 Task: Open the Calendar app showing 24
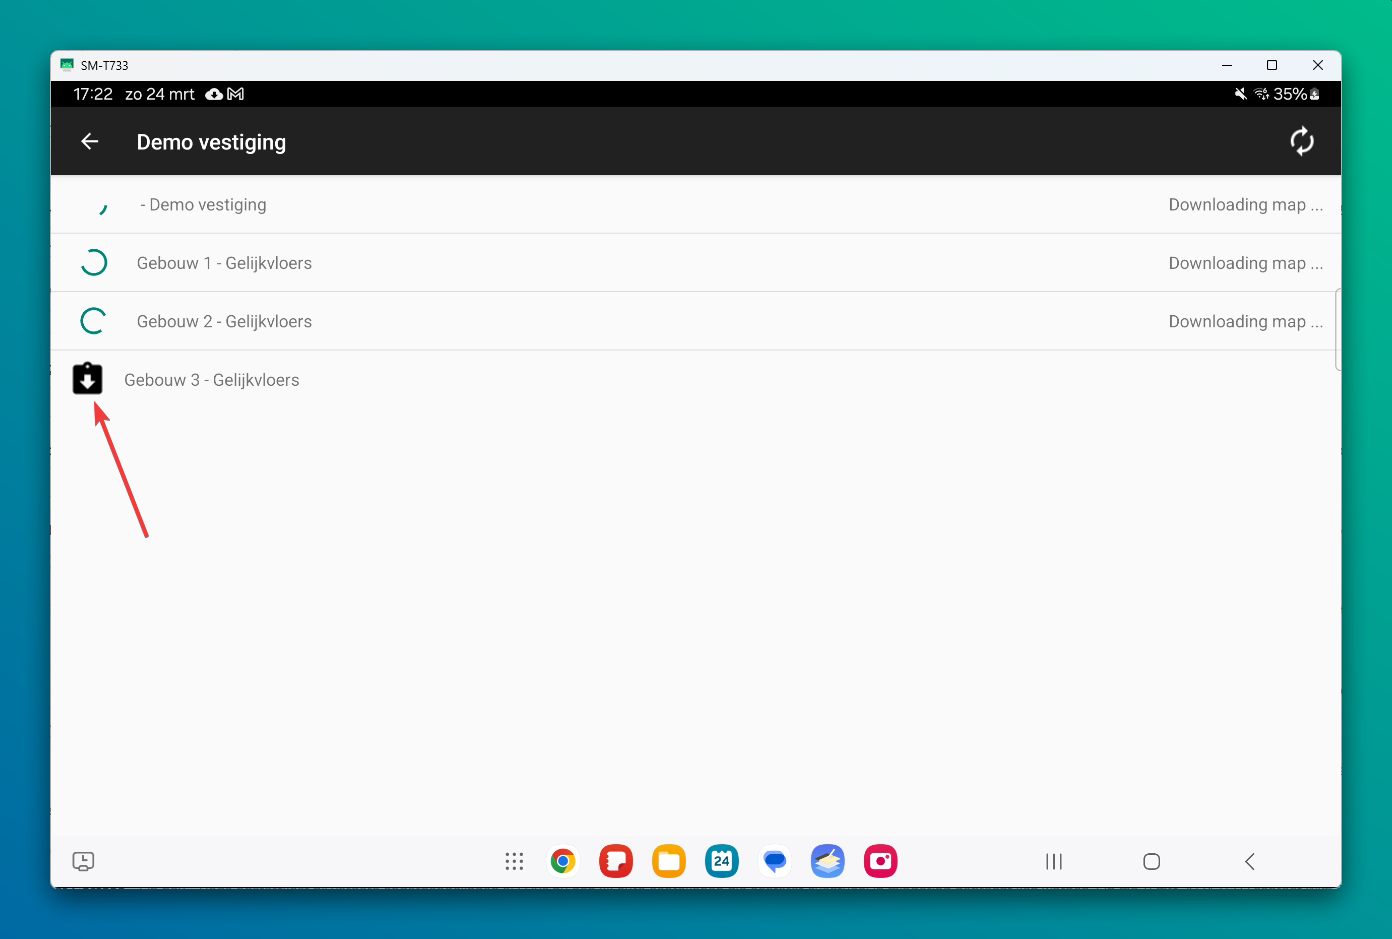pyautogui.click(x=722, y=861)
